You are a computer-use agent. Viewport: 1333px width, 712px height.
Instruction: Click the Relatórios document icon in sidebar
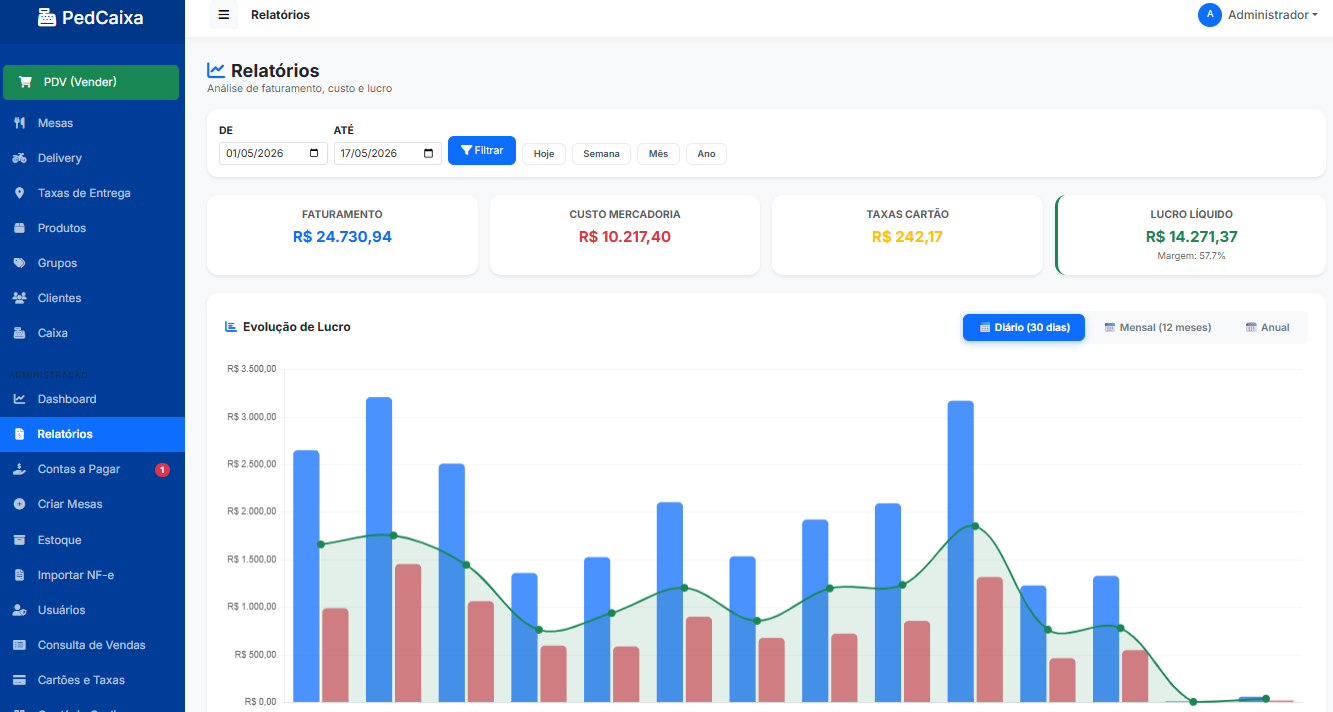click(x=19, y=434)
